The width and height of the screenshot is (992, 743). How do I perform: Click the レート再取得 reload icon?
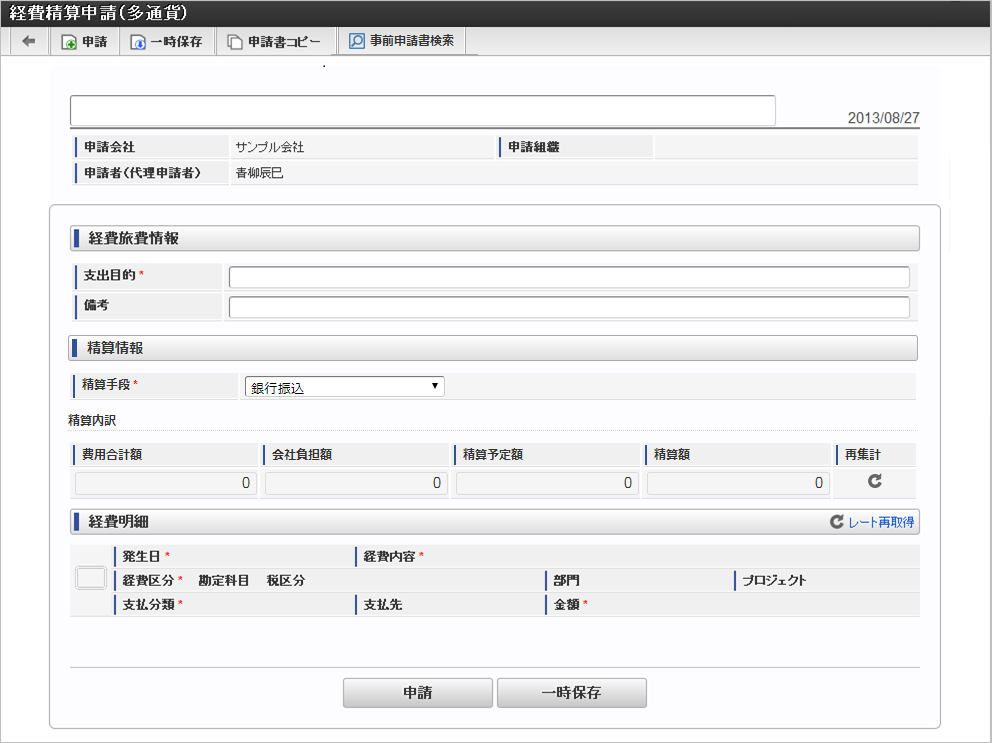(836, 522)
